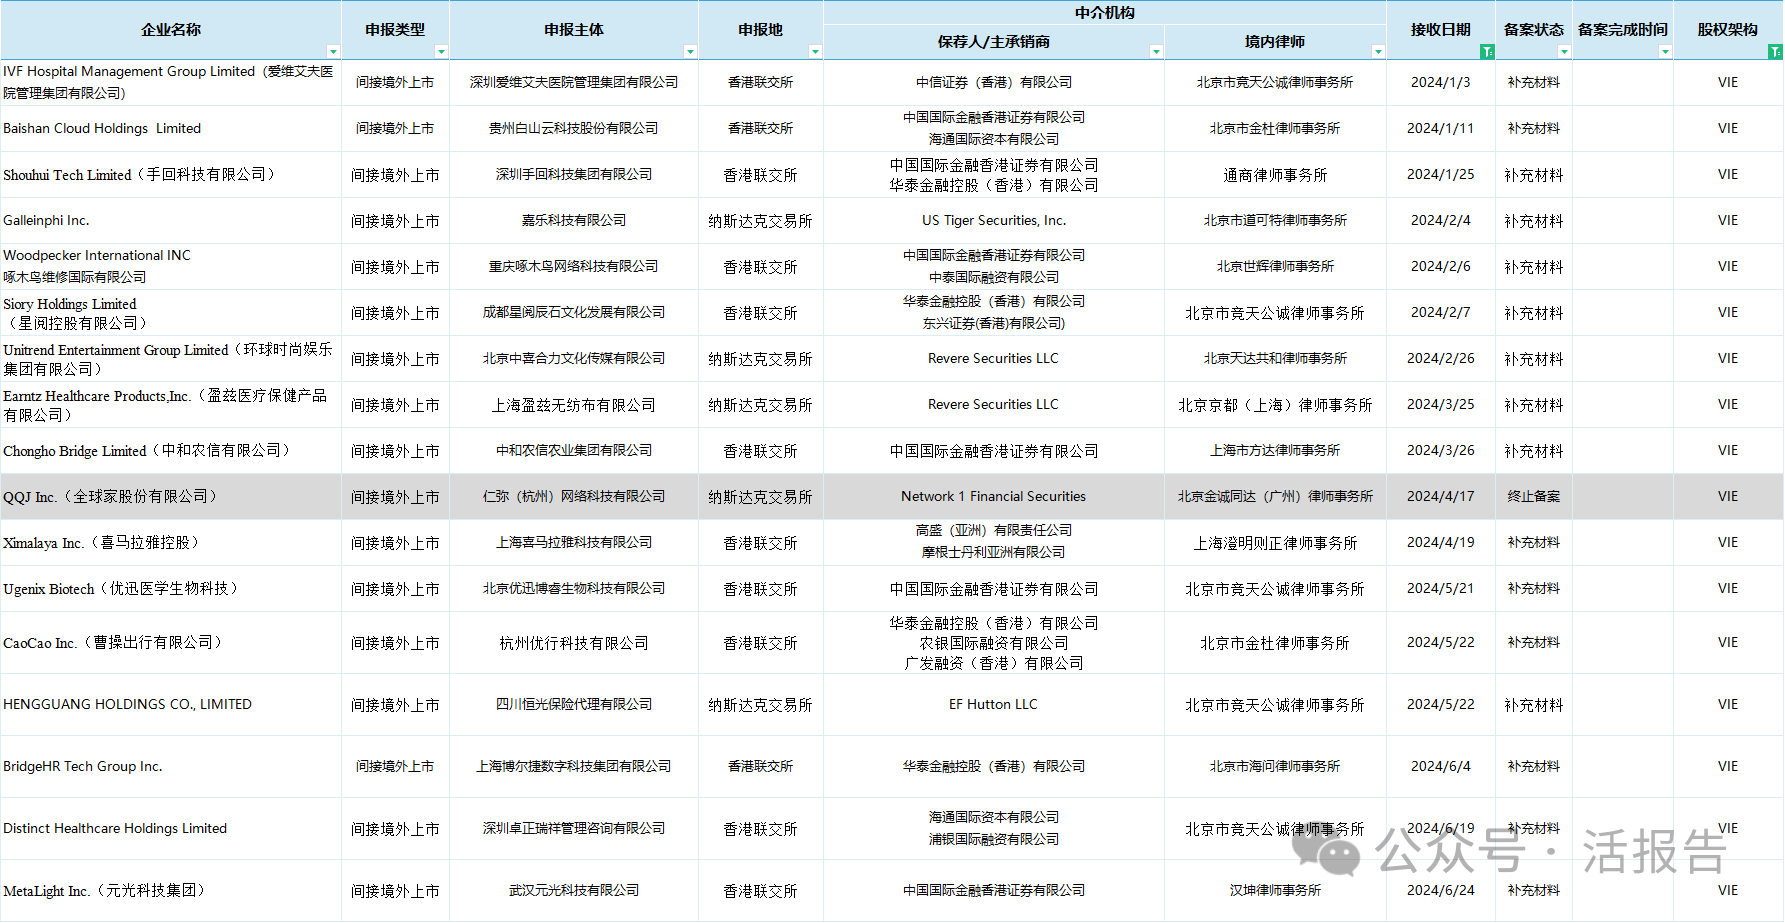Select the Distinct Healthcare Holdings Limited cell
Viewport: 1785px width, 923px height.
(x=171, y=829)
